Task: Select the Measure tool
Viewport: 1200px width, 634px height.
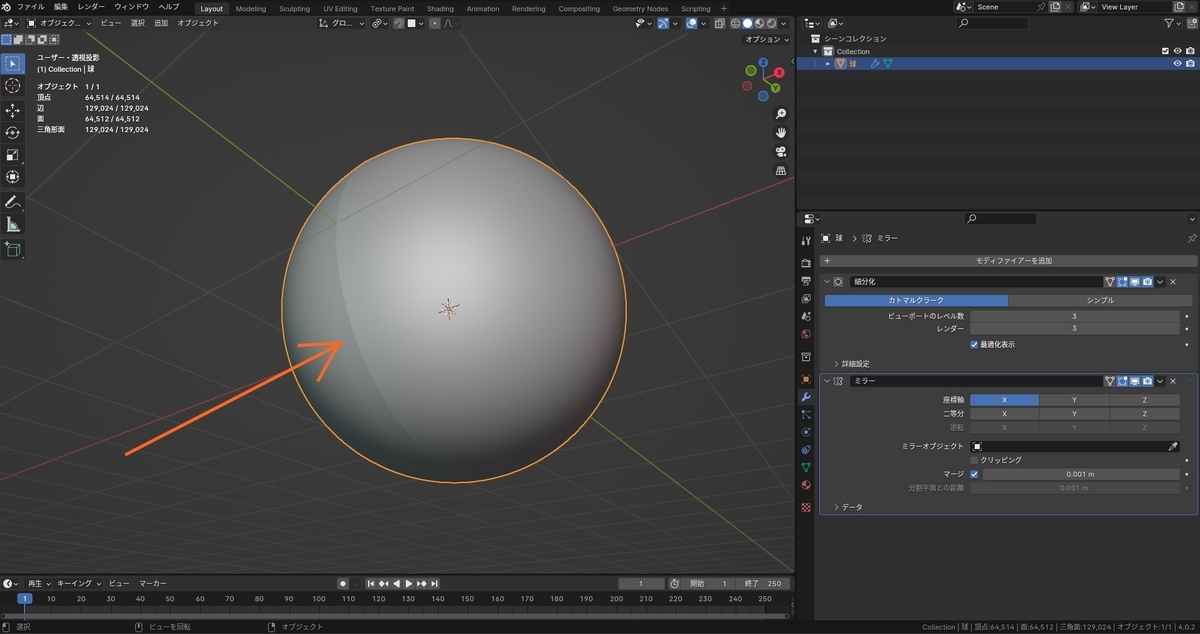Action: pyautogui.click(x=13, y=225)
